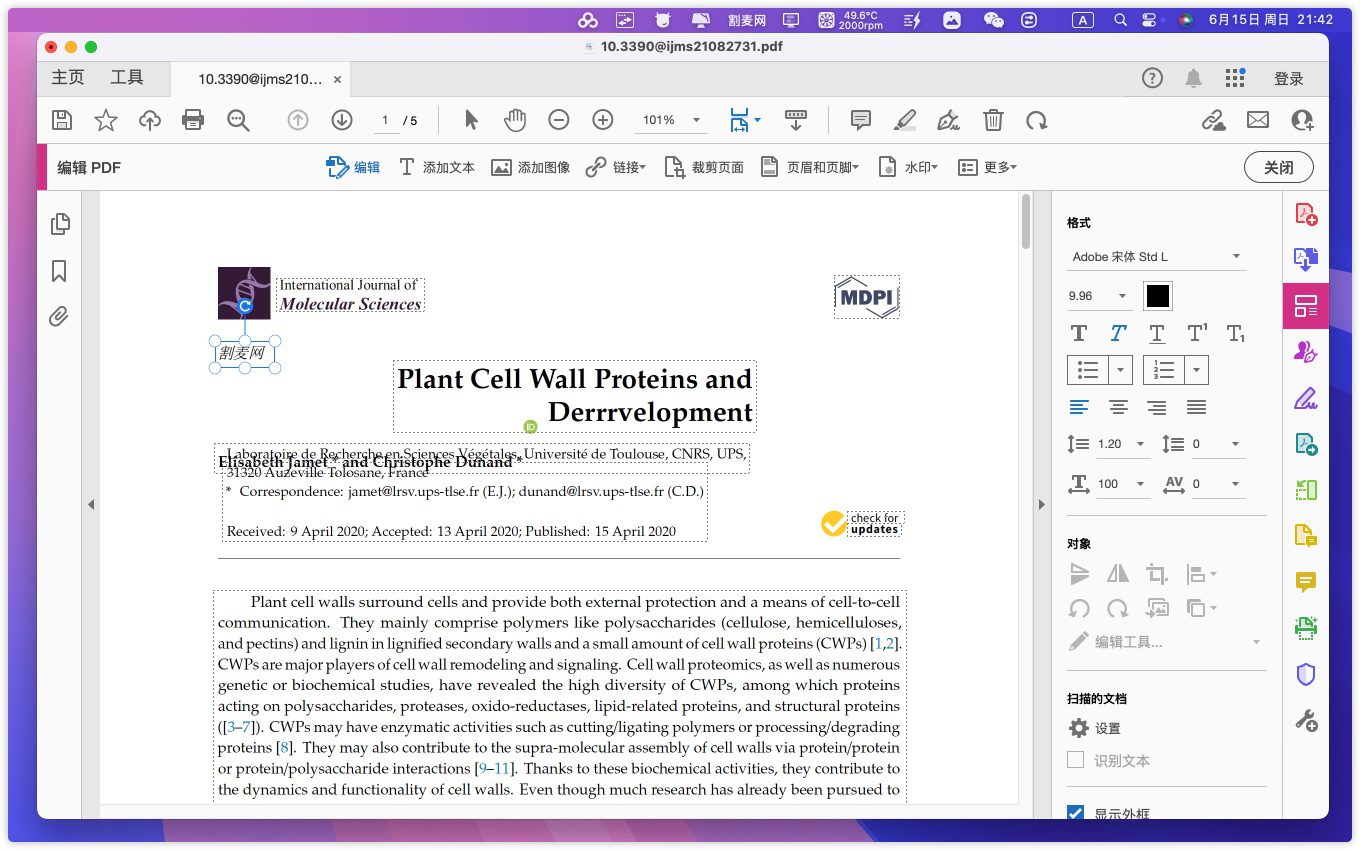Switch to the 工具 tab

coord(127,78)
